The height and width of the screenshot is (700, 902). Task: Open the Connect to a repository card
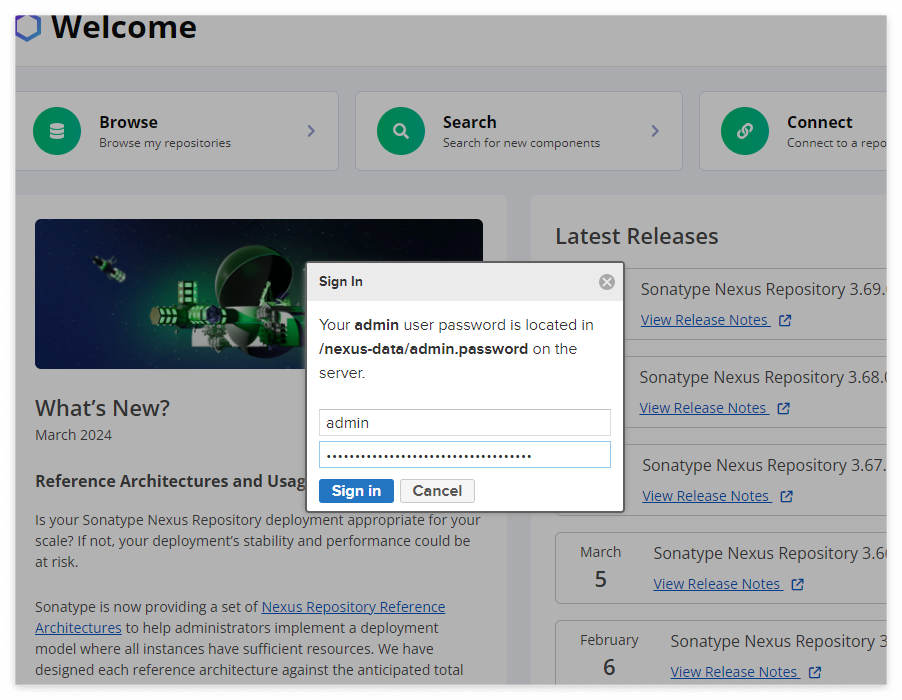pos(793,131)
